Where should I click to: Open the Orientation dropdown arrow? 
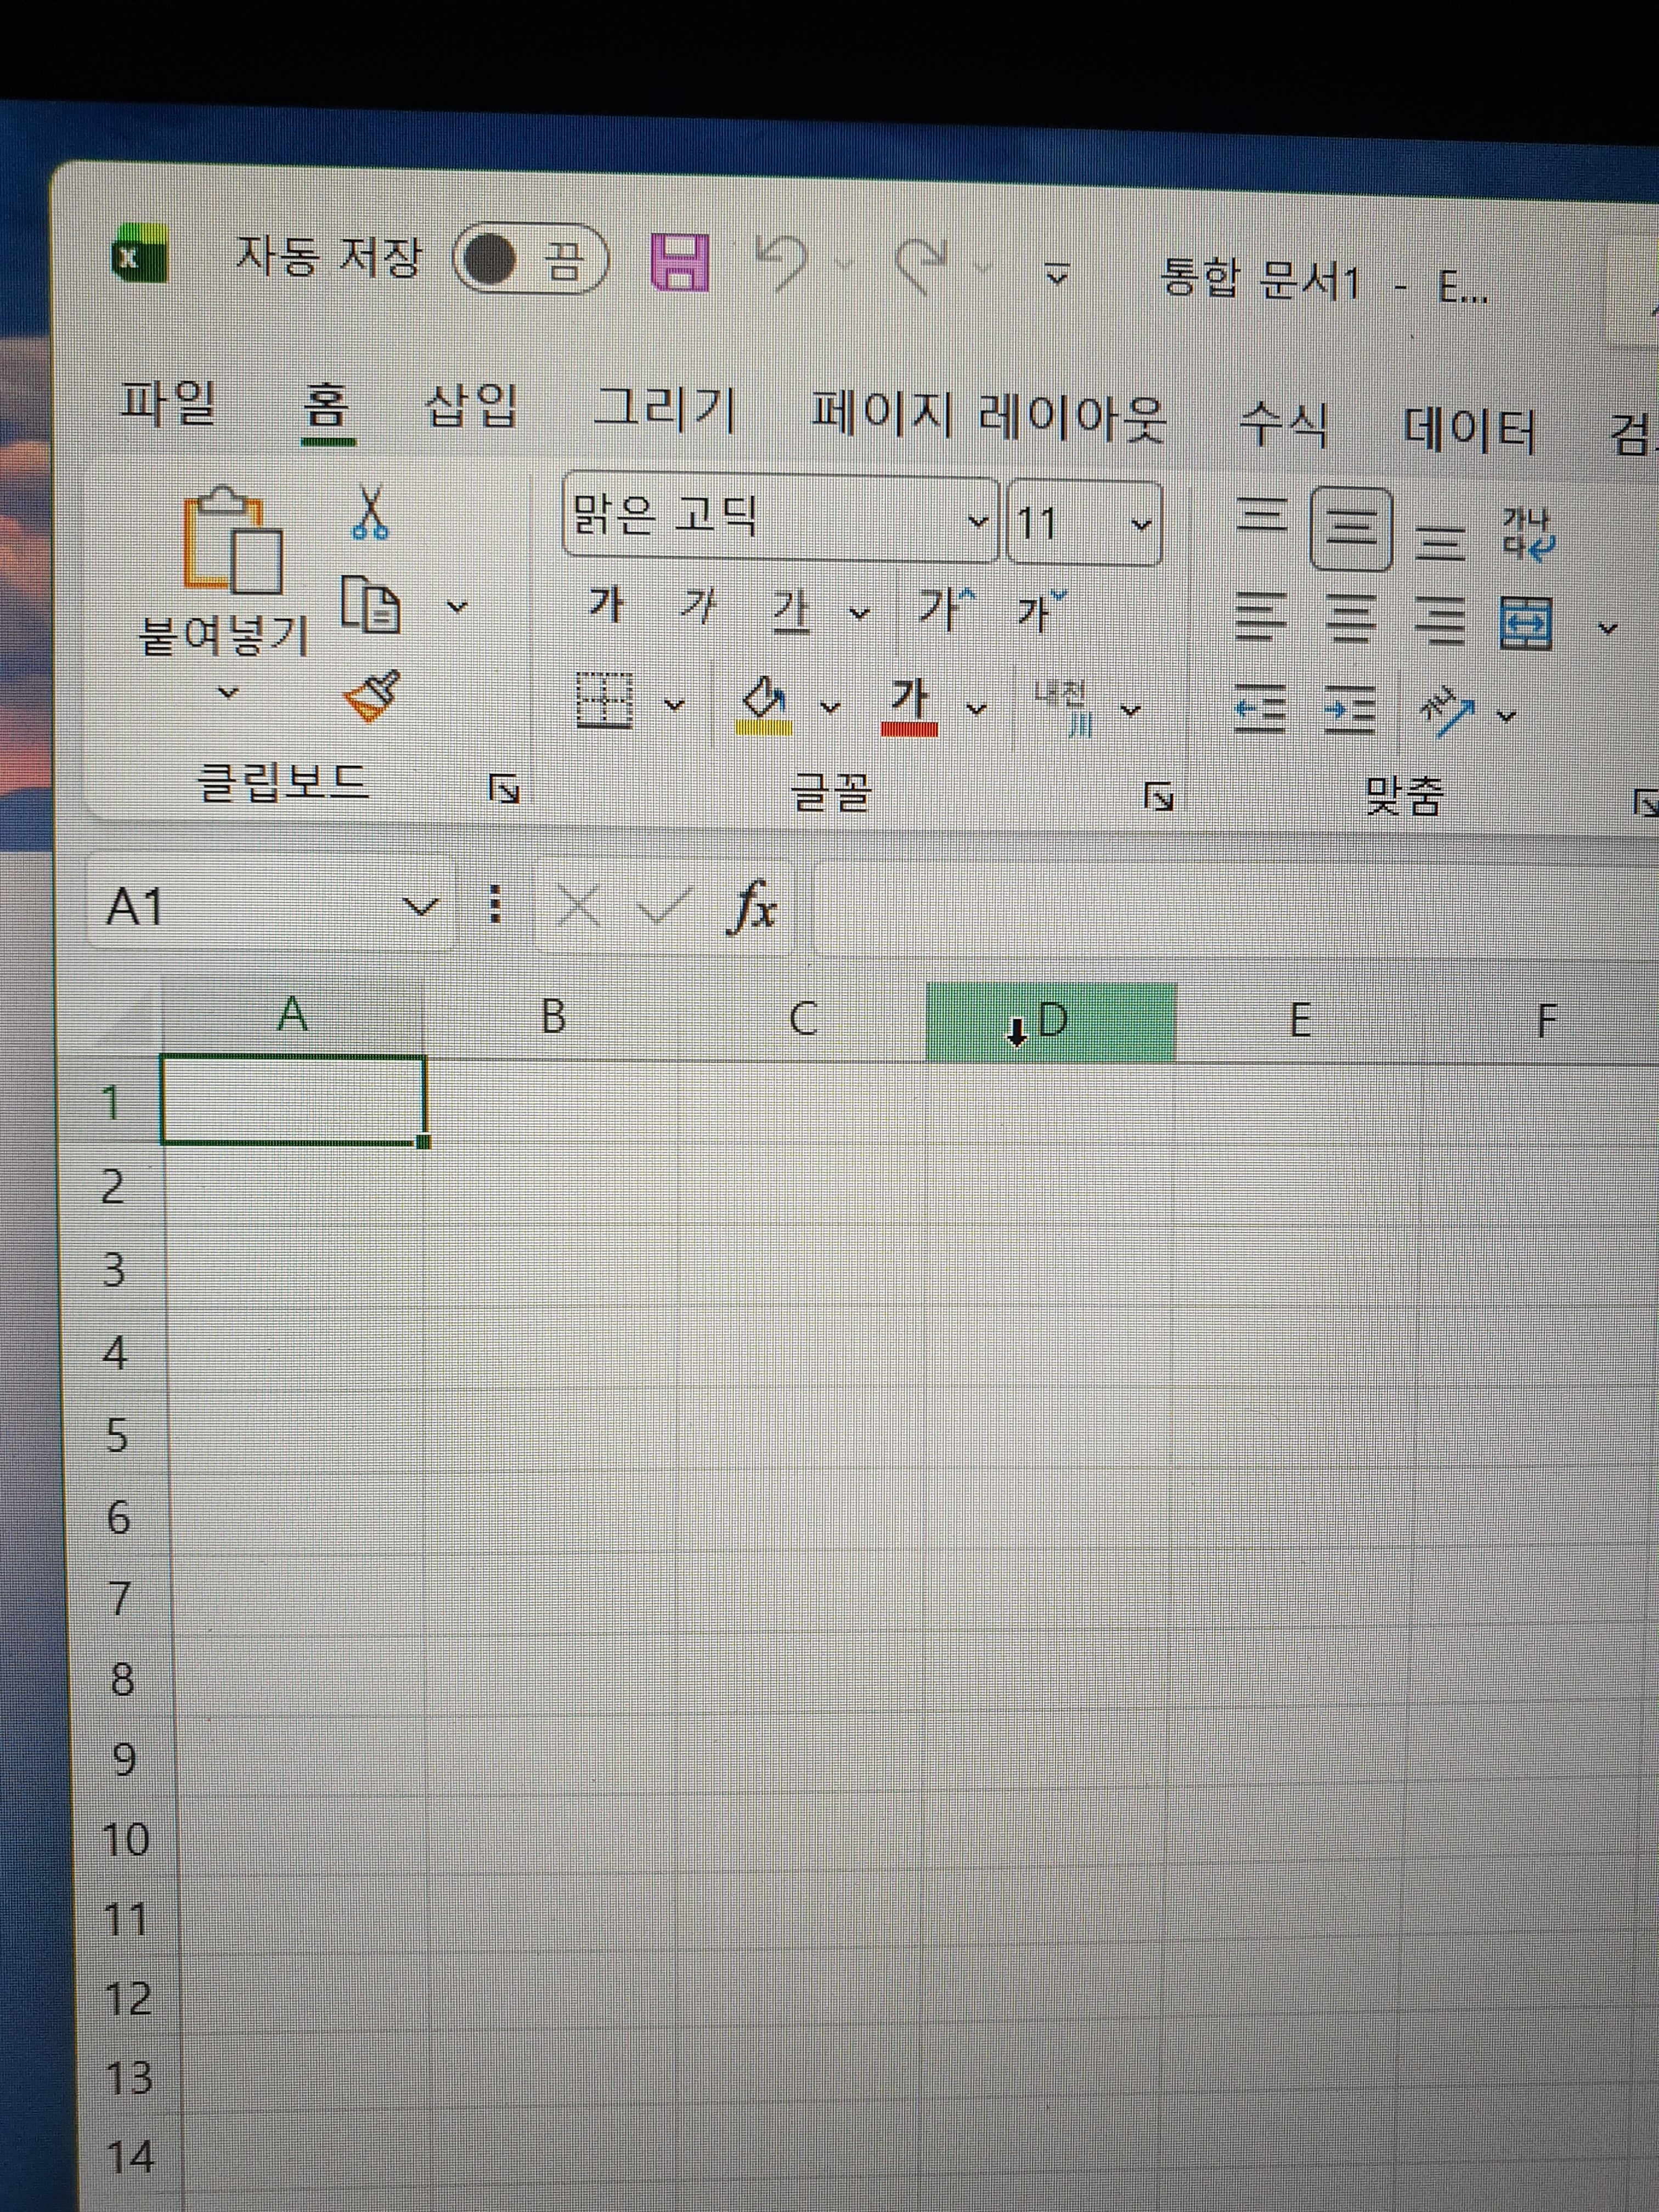(x=1507, y=715)
